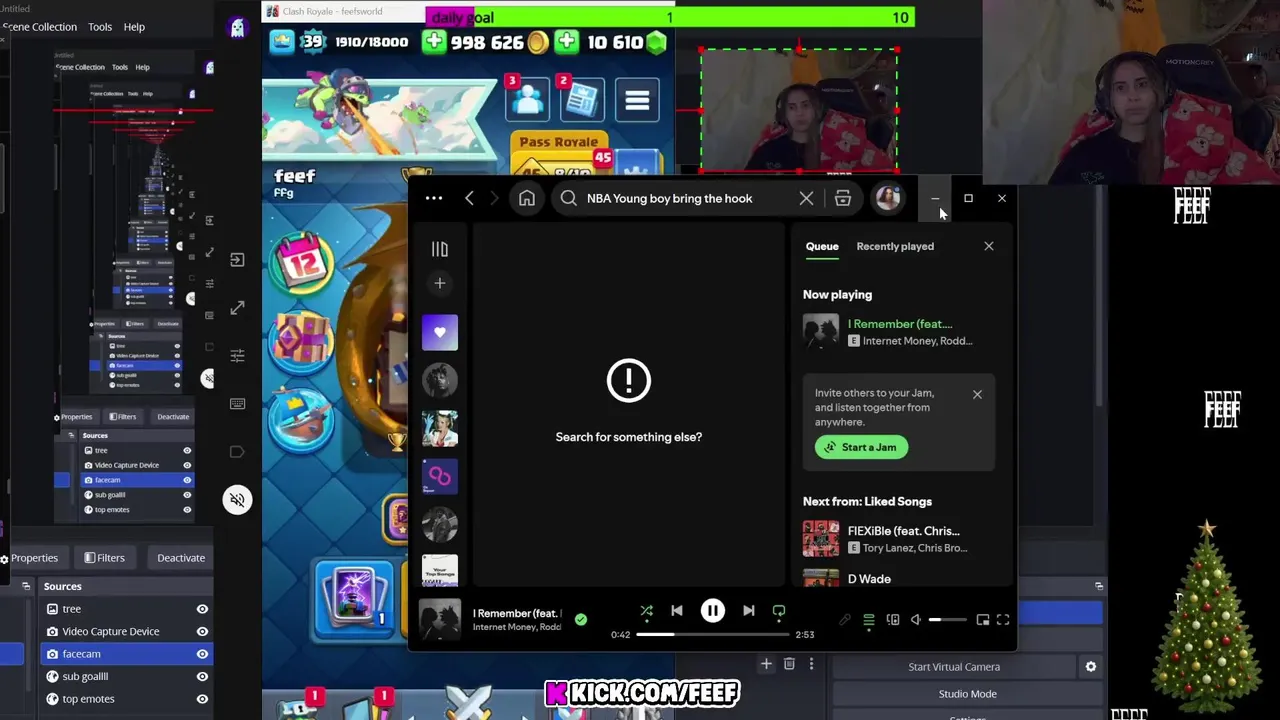Image resolution: width=1280 pixels, height=720 pixels.
Task: Toggle visibility of sub goallll source
Action: click(x=202, y=676)
